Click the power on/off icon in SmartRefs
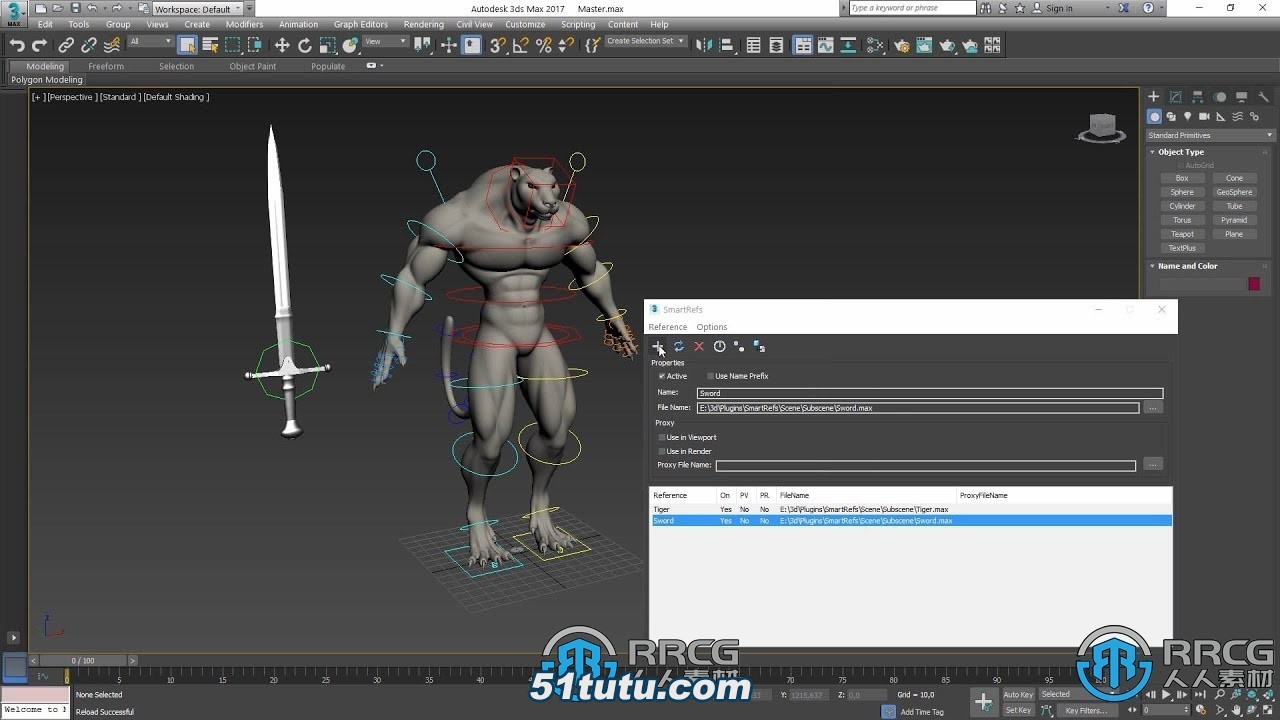The image size is (1280, 720). click(x=719, y=346)
